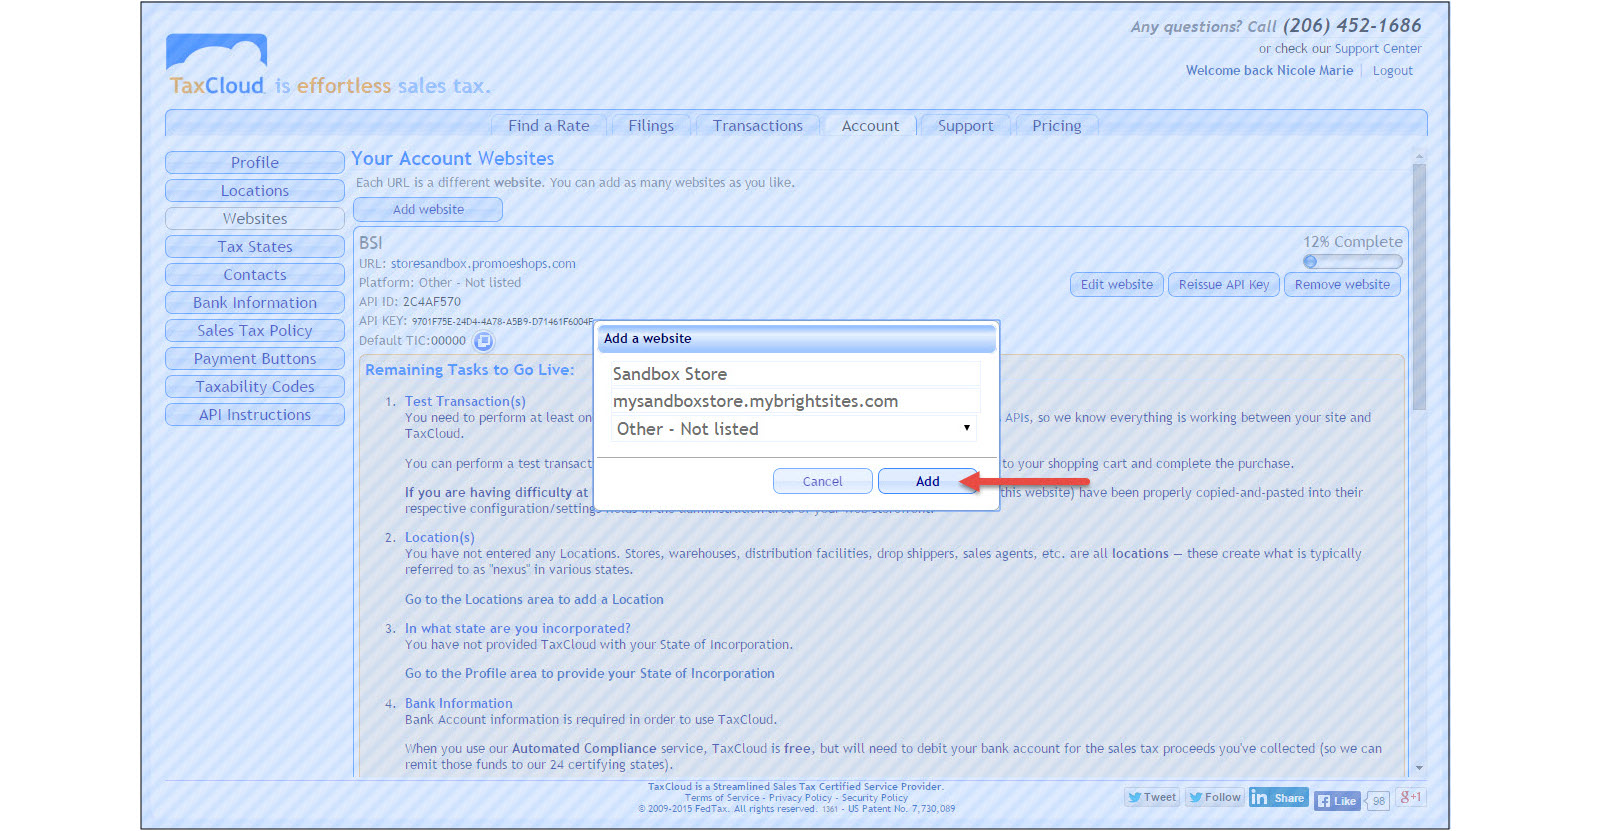Select API Instructions in the sidebar
Screen dimensions: 1602x831
coord(255,415)
